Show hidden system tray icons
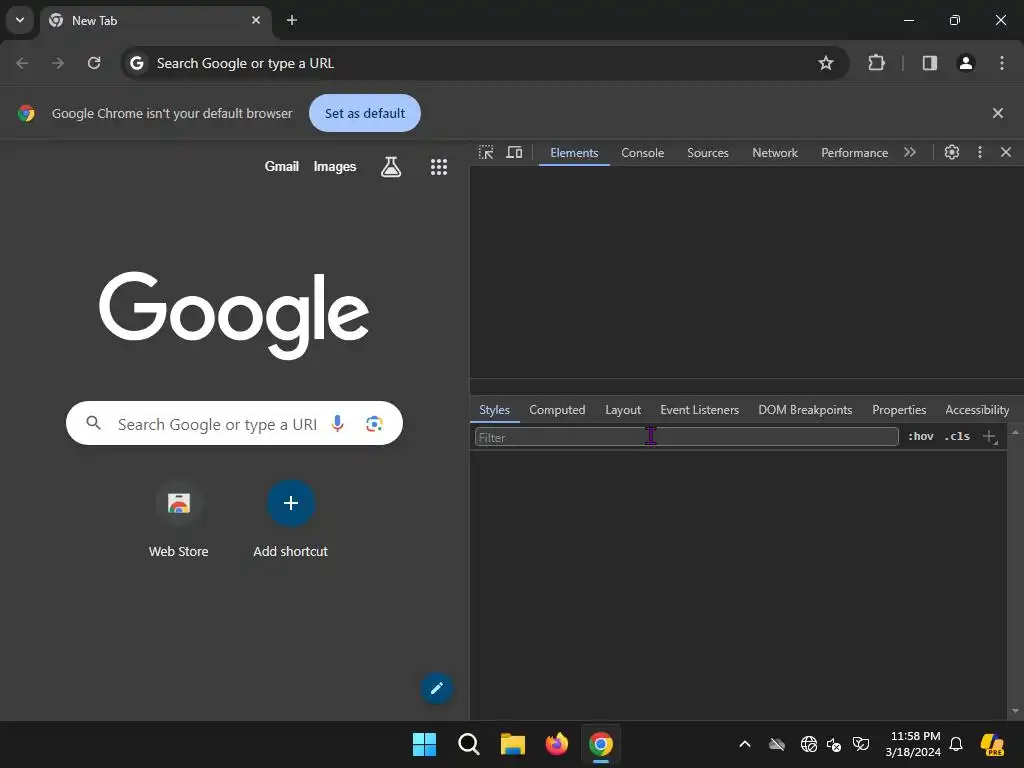Image resolution: width=1024 pixels, height=768 pixels. tap(744, 744)
